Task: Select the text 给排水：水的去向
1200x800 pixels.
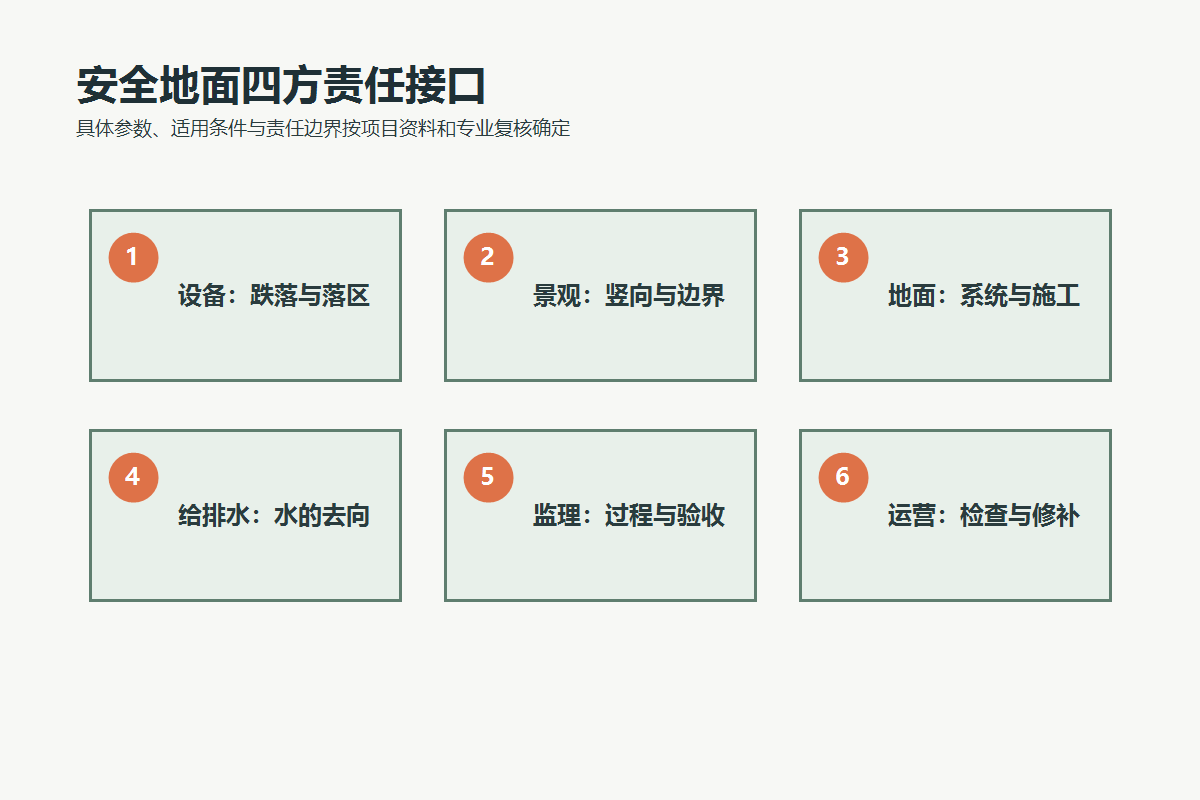Action: pyautogui.click(x=274, y=516)
